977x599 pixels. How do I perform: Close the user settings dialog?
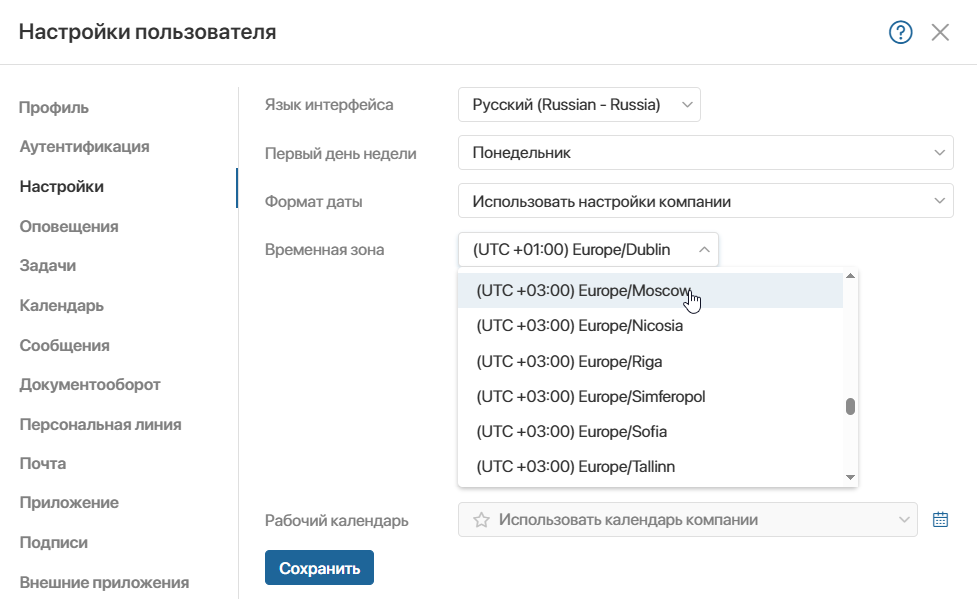[x=940, y=32]
